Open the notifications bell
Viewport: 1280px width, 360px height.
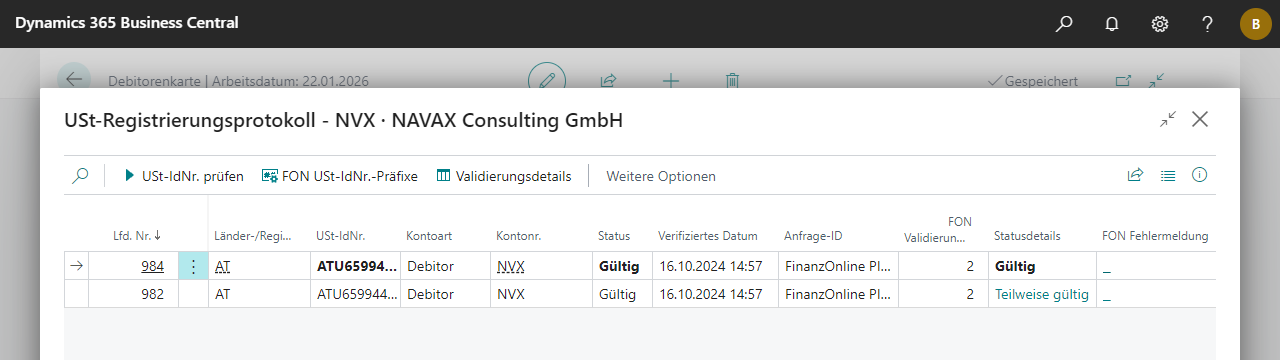coord(1112,23)
